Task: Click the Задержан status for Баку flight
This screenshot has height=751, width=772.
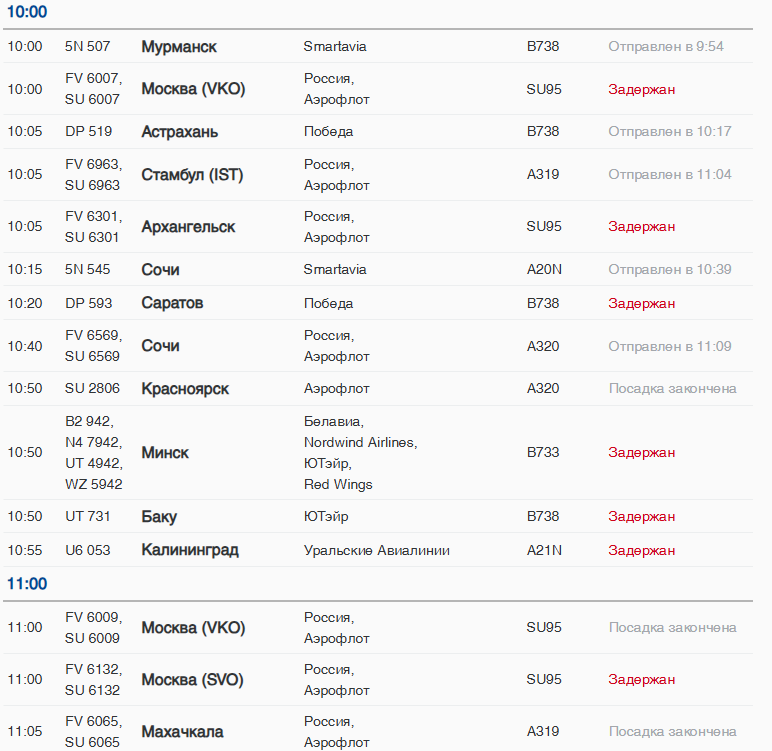Action: tap(642, 517)
